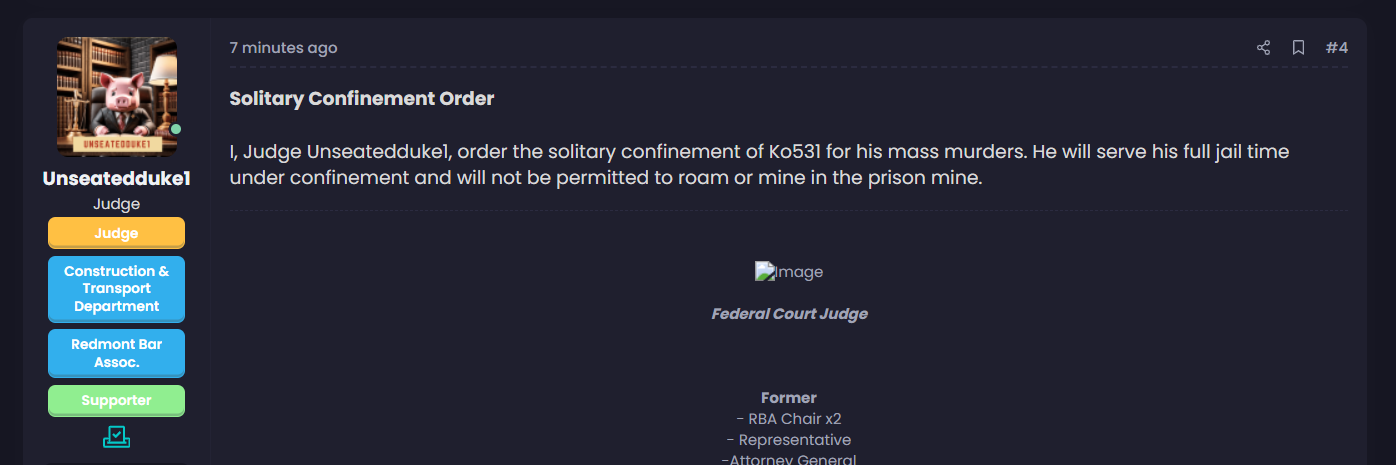Click the Judge user title text

tap(117, 204)
